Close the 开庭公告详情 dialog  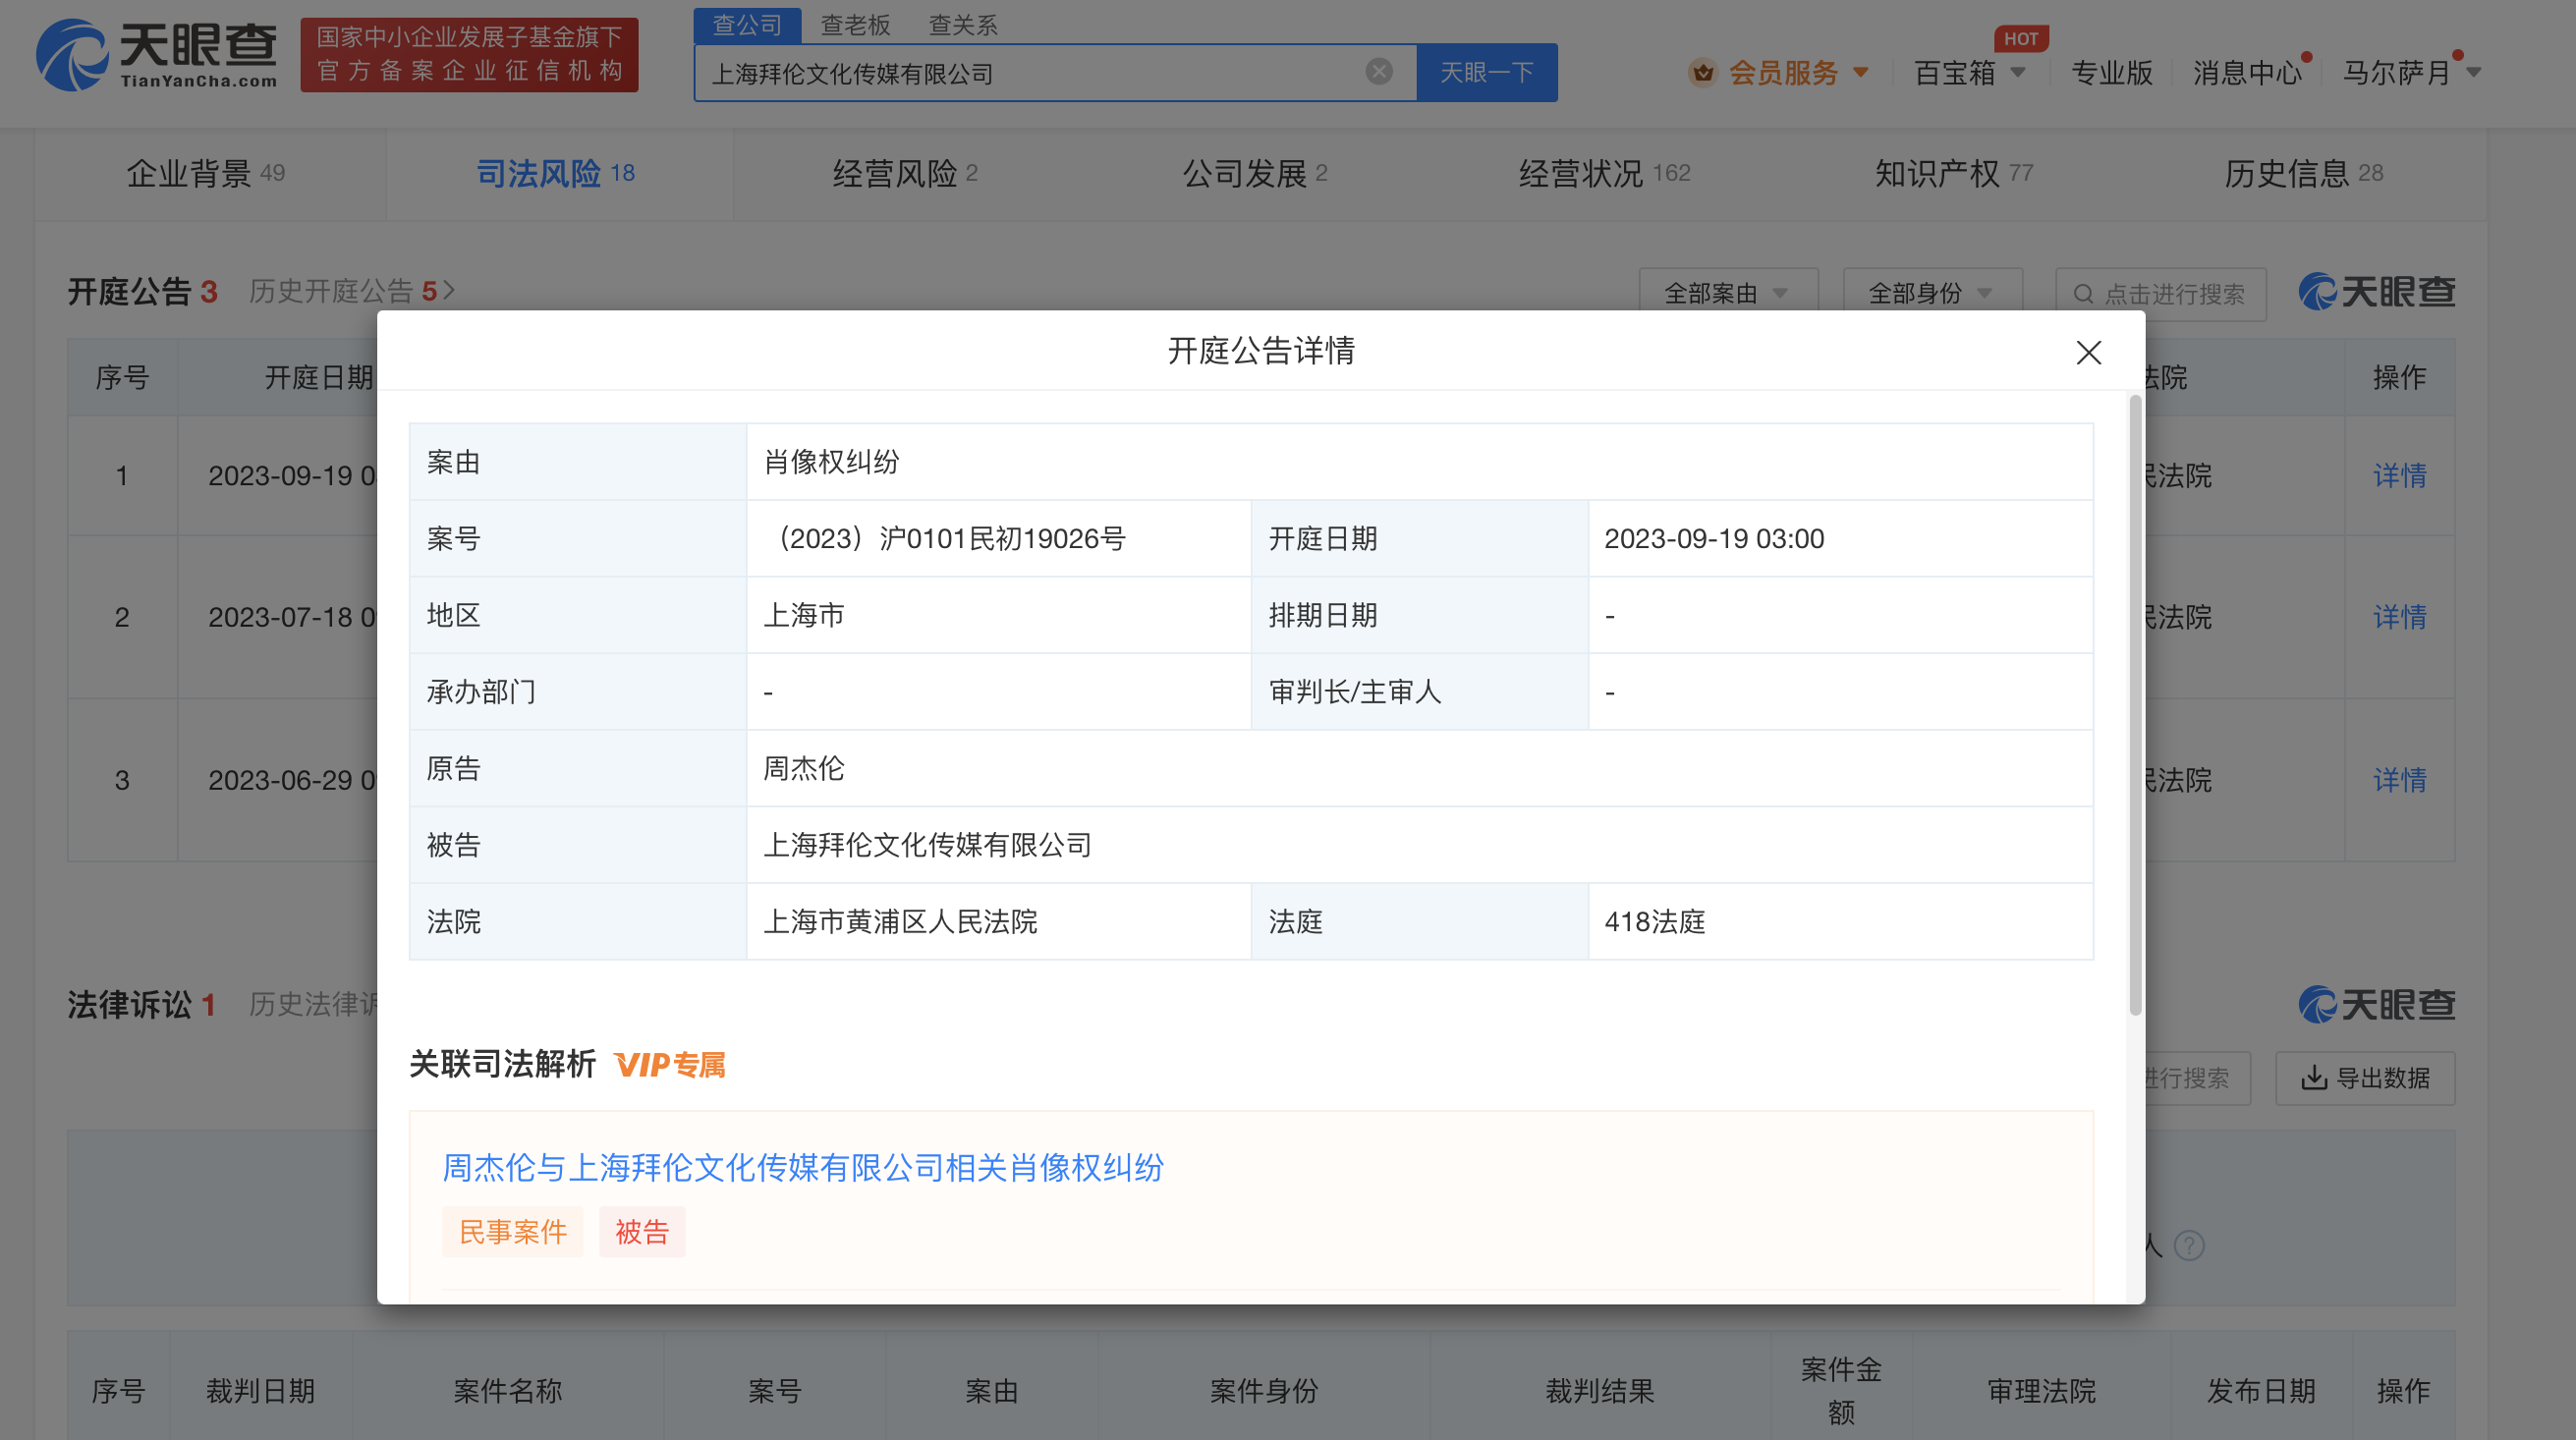point(2088,352)
